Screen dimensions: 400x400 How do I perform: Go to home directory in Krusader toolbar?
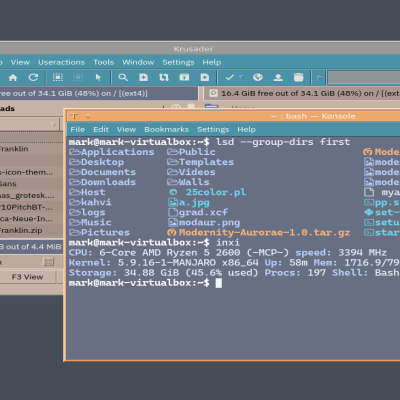coord(13,78)
